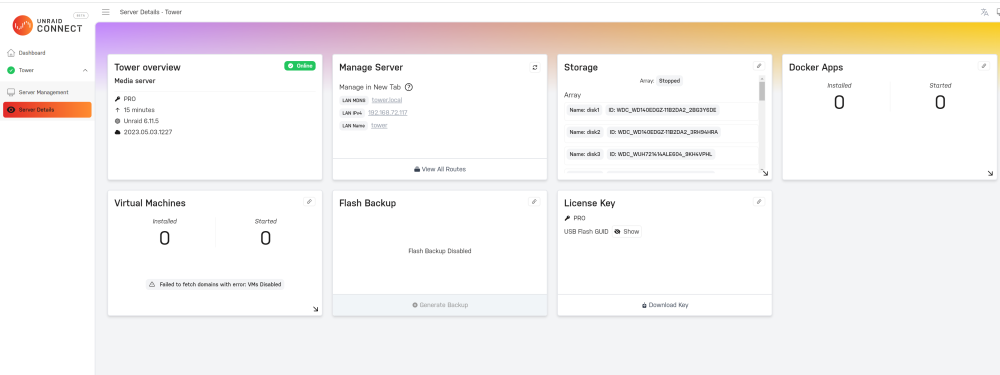Image resolution: width=1000 pixels, height=375 pixels.
Task: Collapse the Tower server group chevron
Action: [85, 70]
